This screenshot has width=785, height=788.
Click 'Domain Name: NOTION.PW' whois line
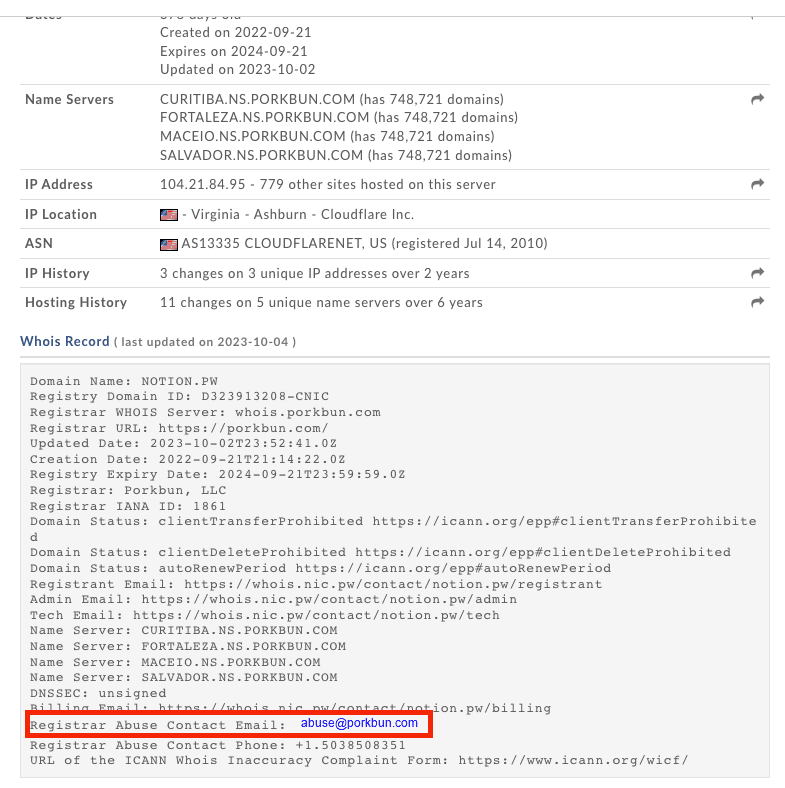[x=124, y=381]
